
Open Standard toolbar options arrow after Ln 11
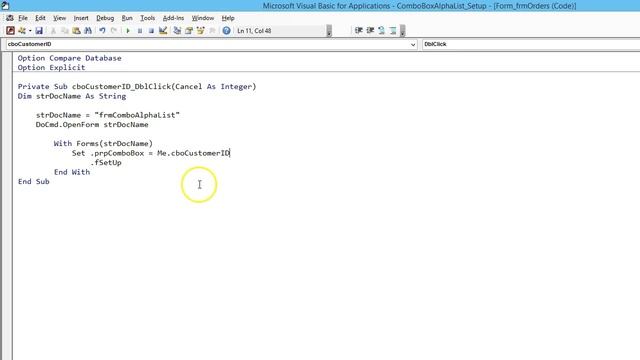click(329, 31)
